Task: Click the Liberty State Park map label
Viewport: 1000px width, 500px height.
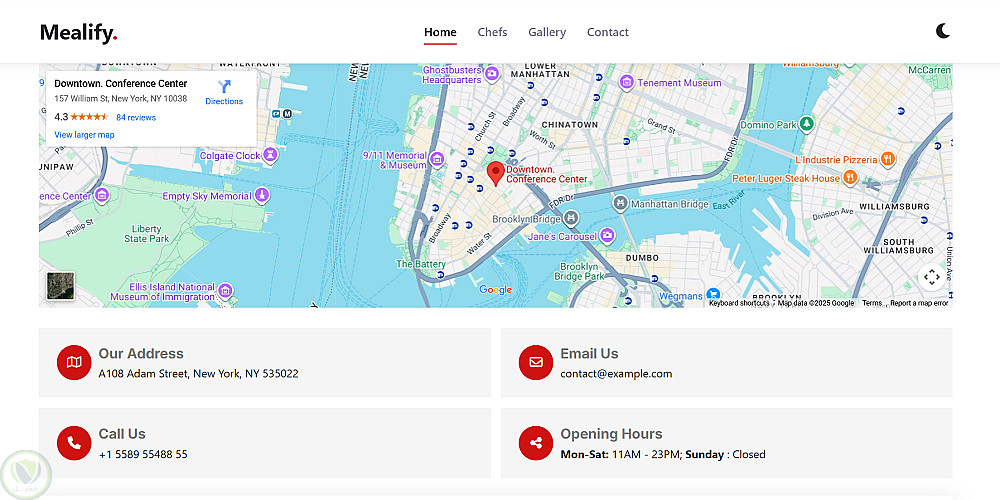Action: [x=147, y=233]
